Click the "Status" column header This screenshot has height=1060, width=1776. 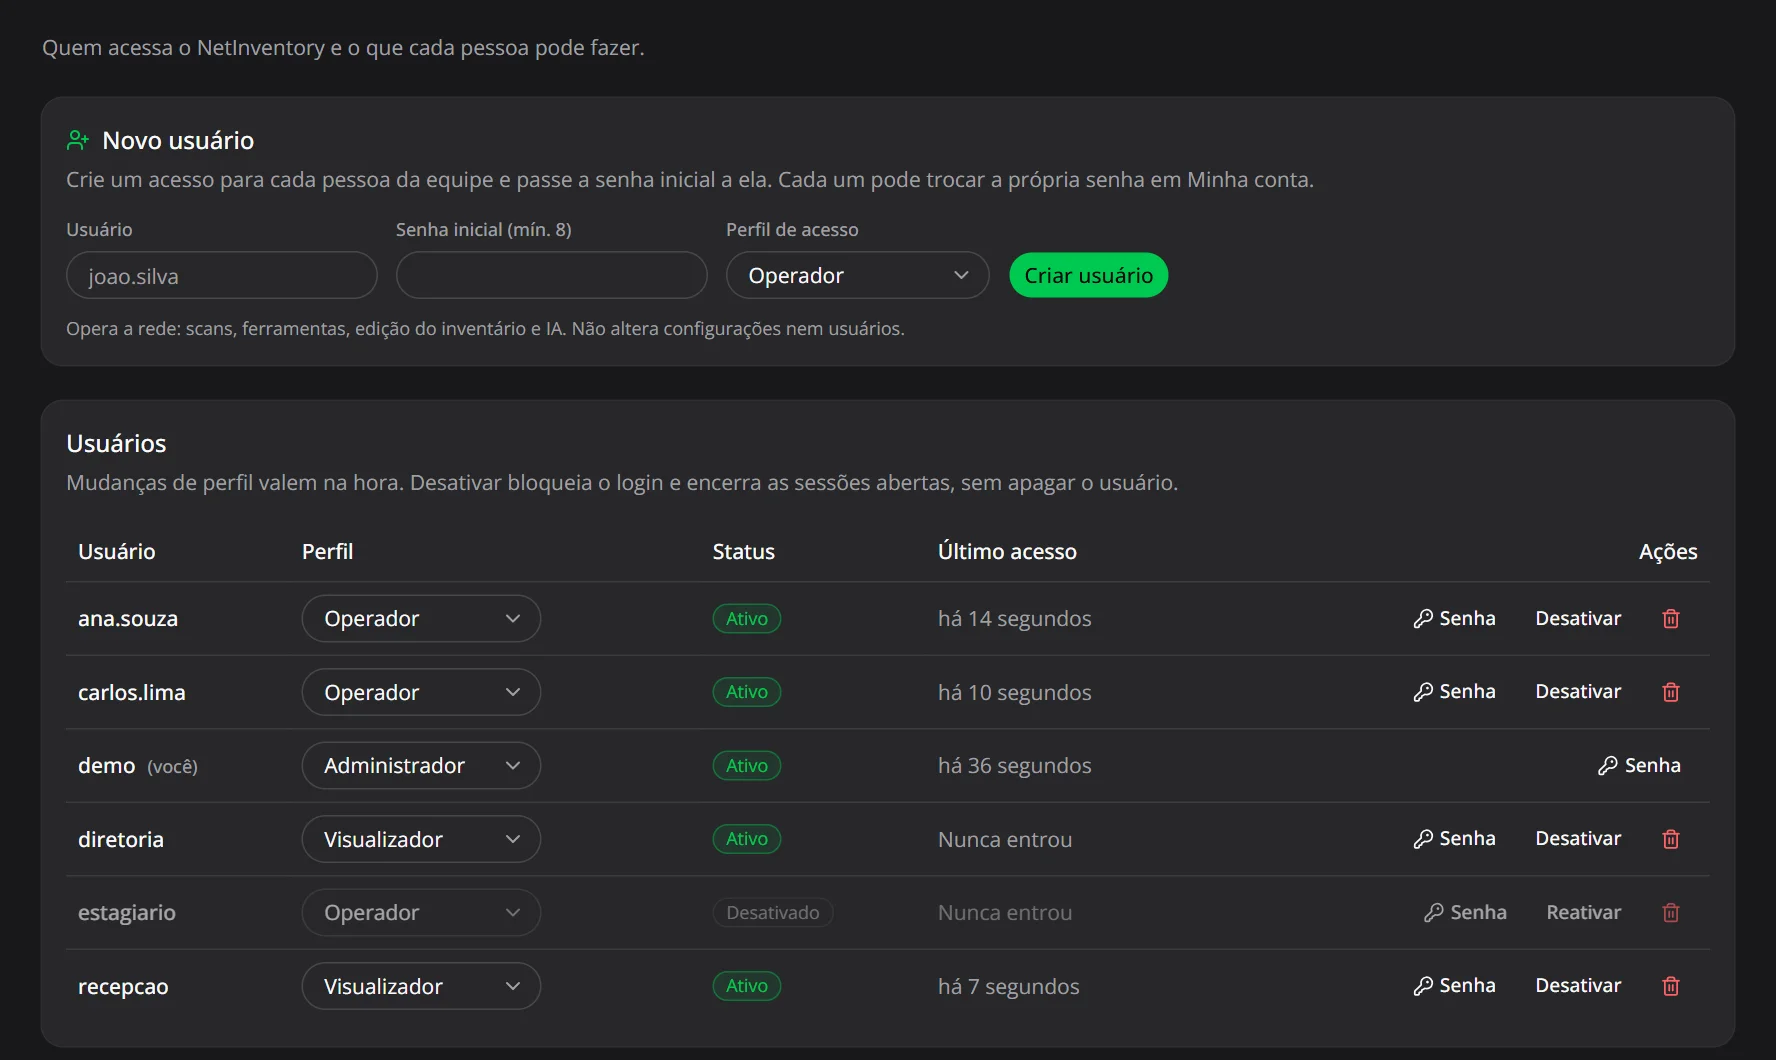pyautogui.click(x=743, y=551)
